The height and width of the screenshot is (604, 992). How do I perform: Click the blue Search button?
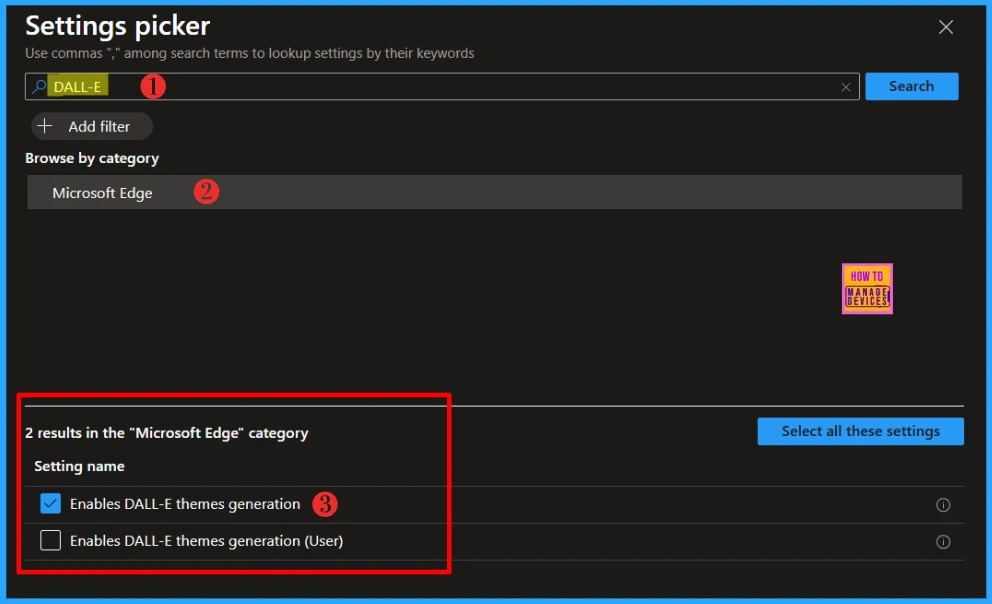[911, 86]
